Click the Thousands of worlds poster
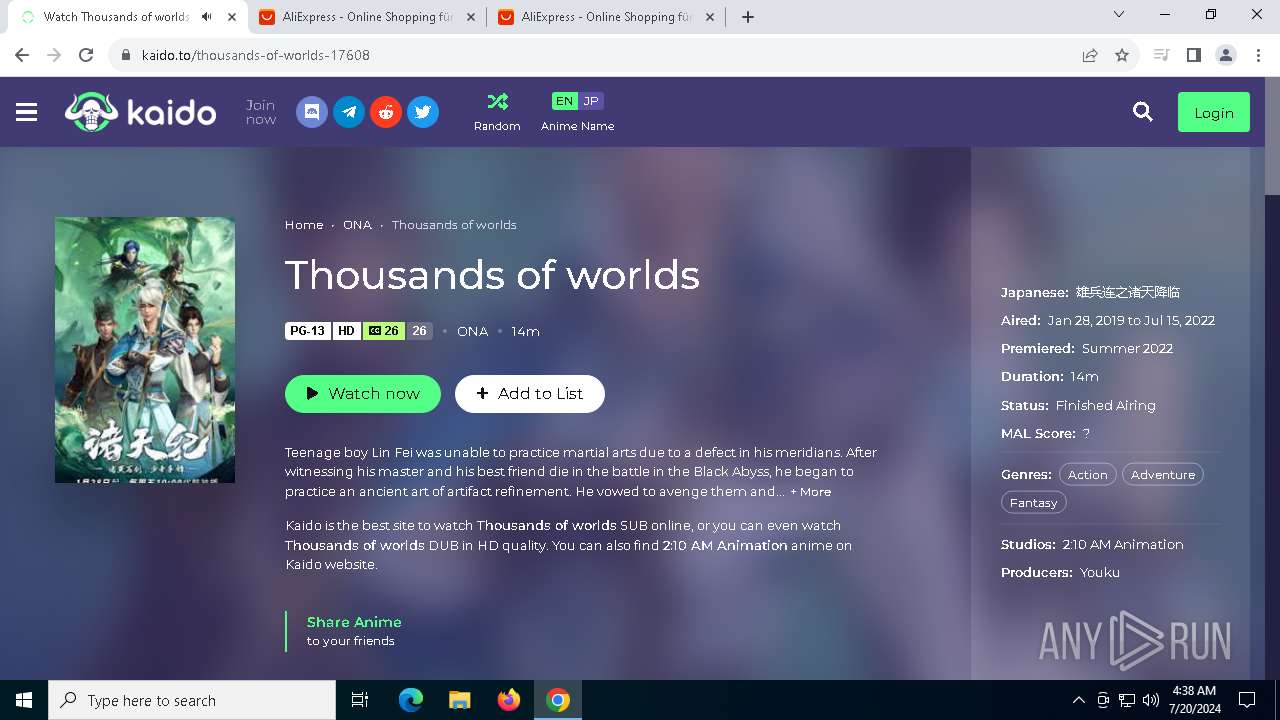 click(145, 350)
